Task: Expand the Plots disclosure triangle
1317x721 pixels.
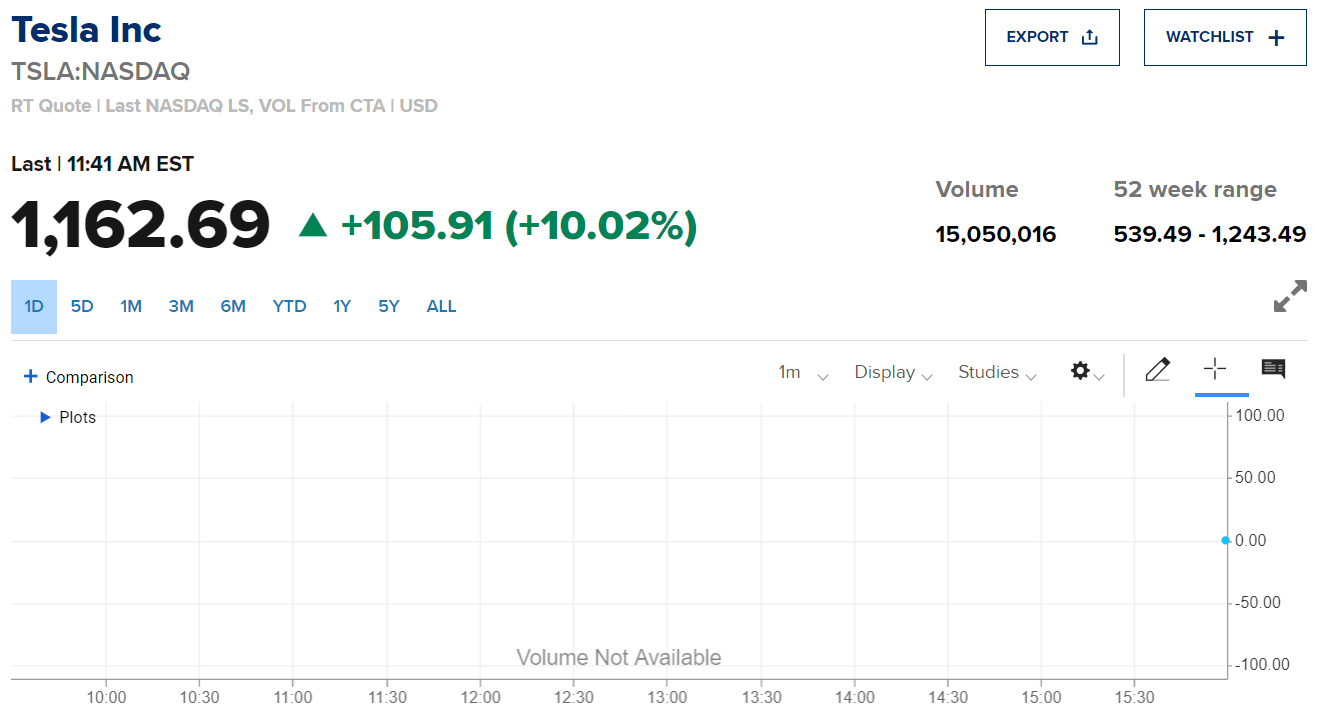Action: coord(45,417)
